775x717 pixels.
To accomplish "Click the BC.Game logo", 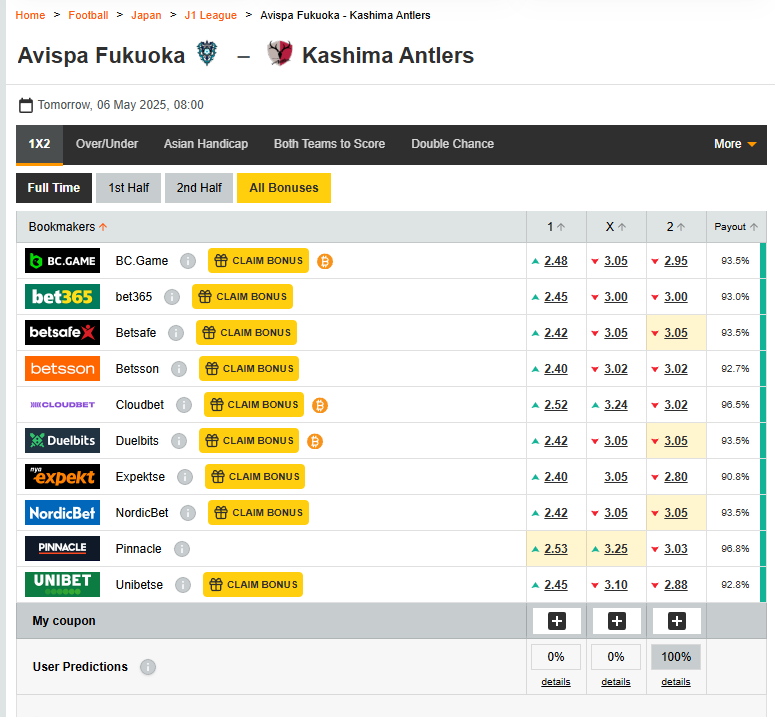I will [62, 260].
